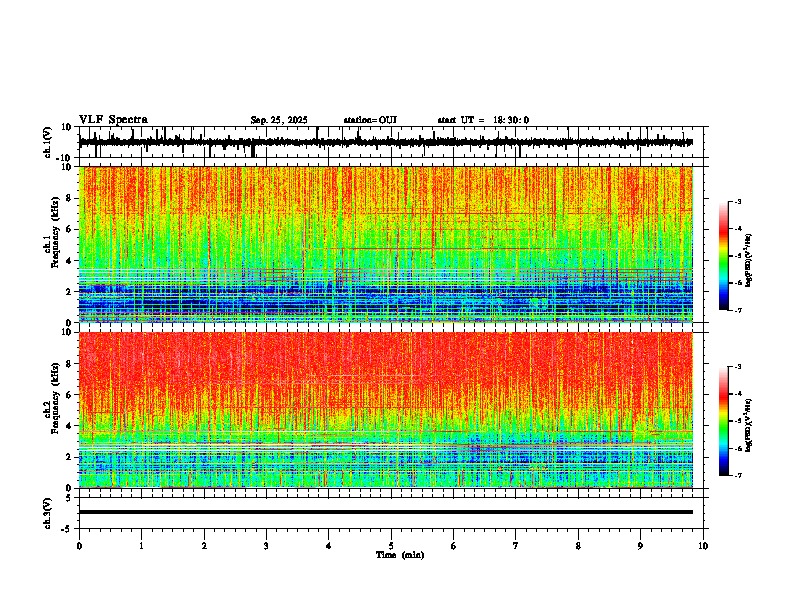Click time axis tick label "6"
The height and width of the screenshot is (612, 792).
(454, 546)
